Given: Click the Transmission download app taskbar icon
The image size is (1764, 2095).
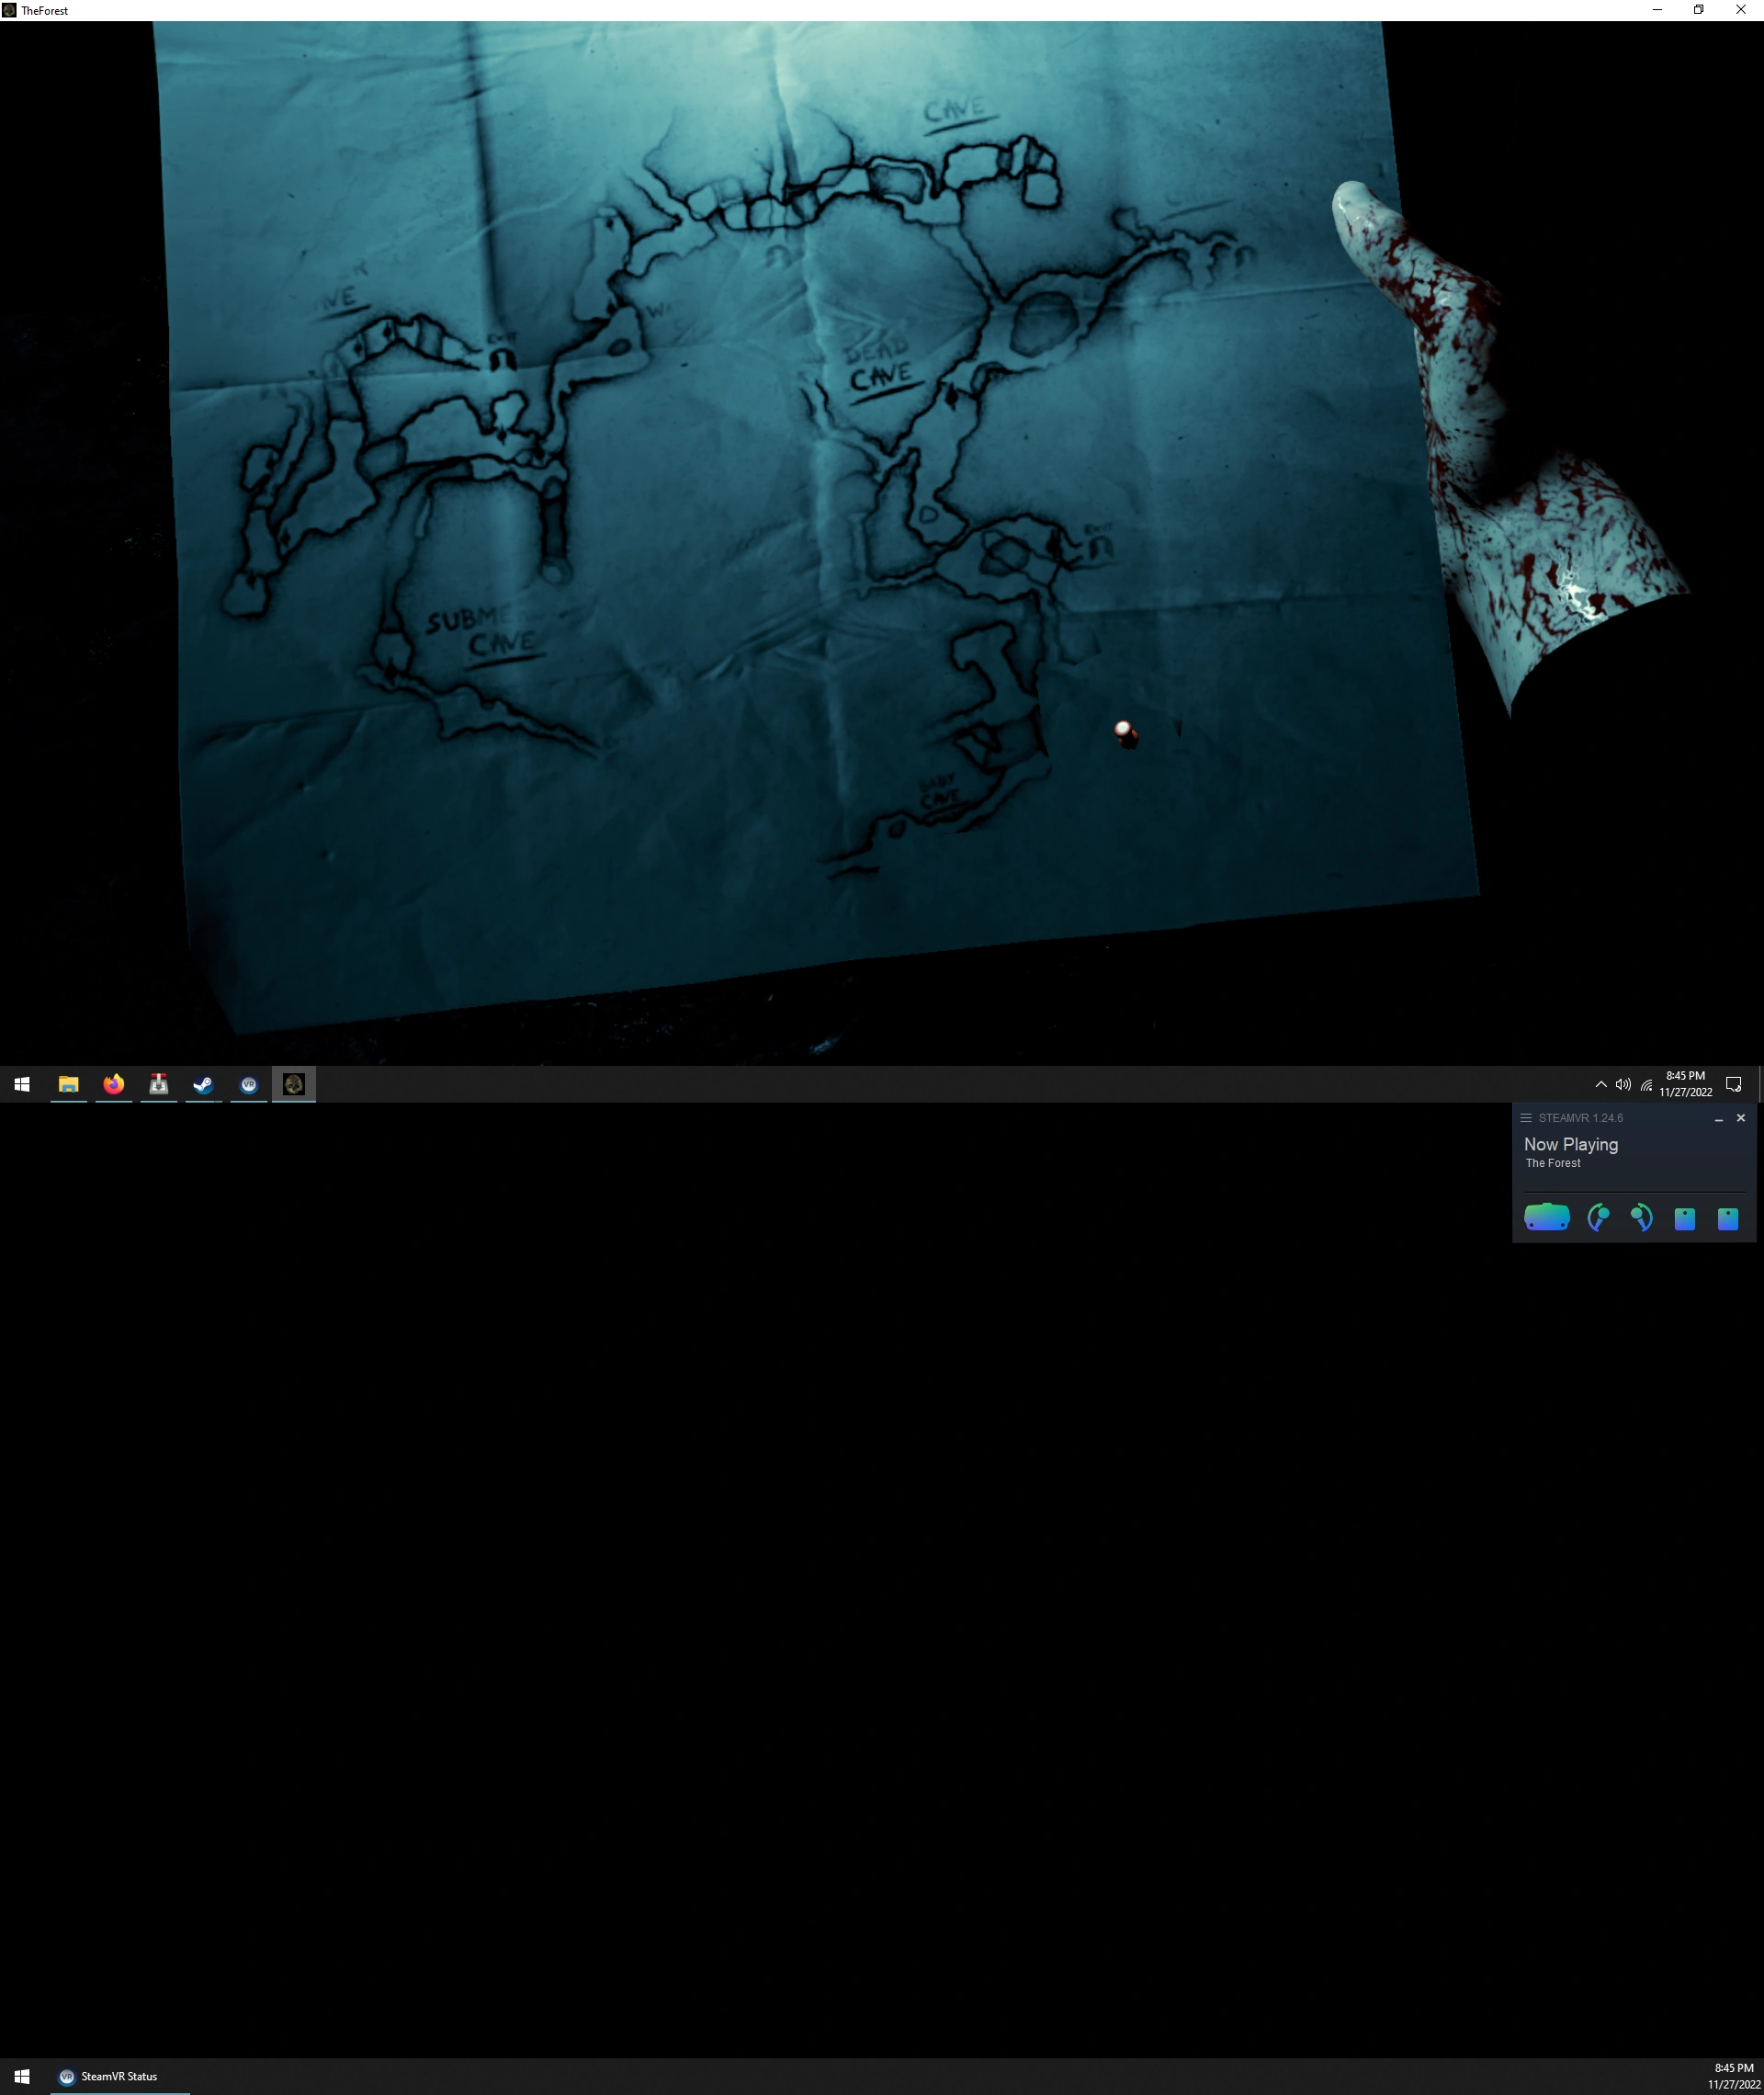Looking at the screenshot, I should coord(159,1084).
